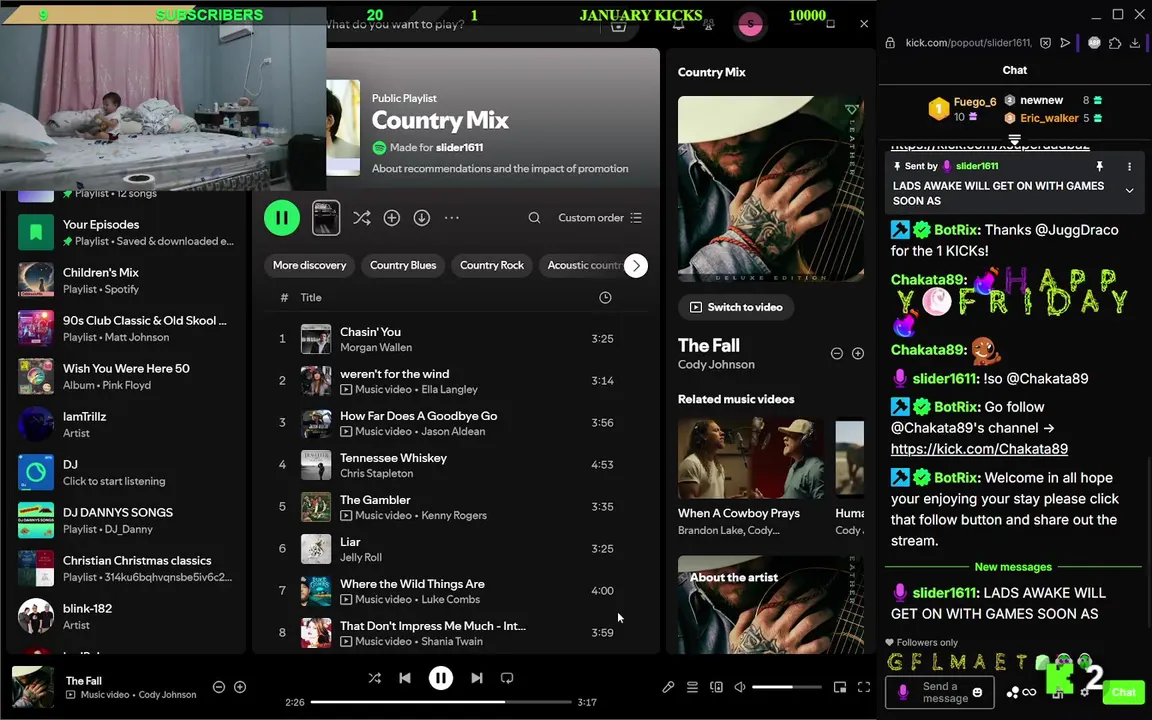Open DJ DANNYS SONGS playlist
This screenshot has height=720, width=1152.
click(x=126, y=520)
